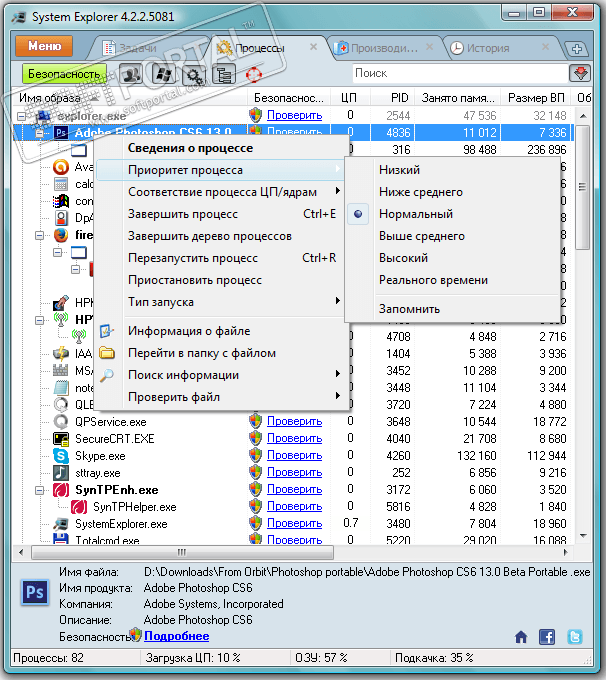The width and height of the screenshot is (606, 680).
Task: Switch to the Производи... tab
Action: tap(384, 48)
